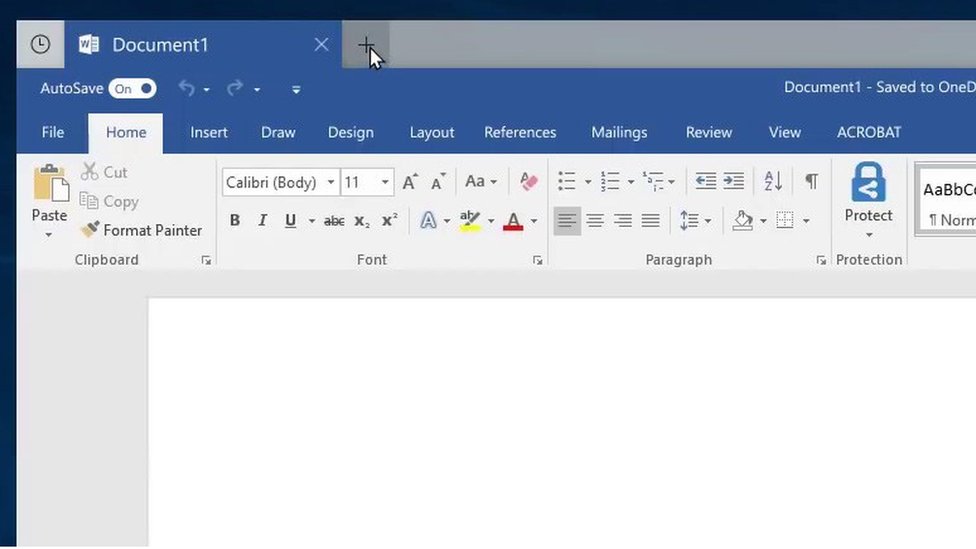The height and width of the screenshot is (549, 976).
Task: Switch to the Review tab
Action: pyautogui.click(x=709, y=133)
